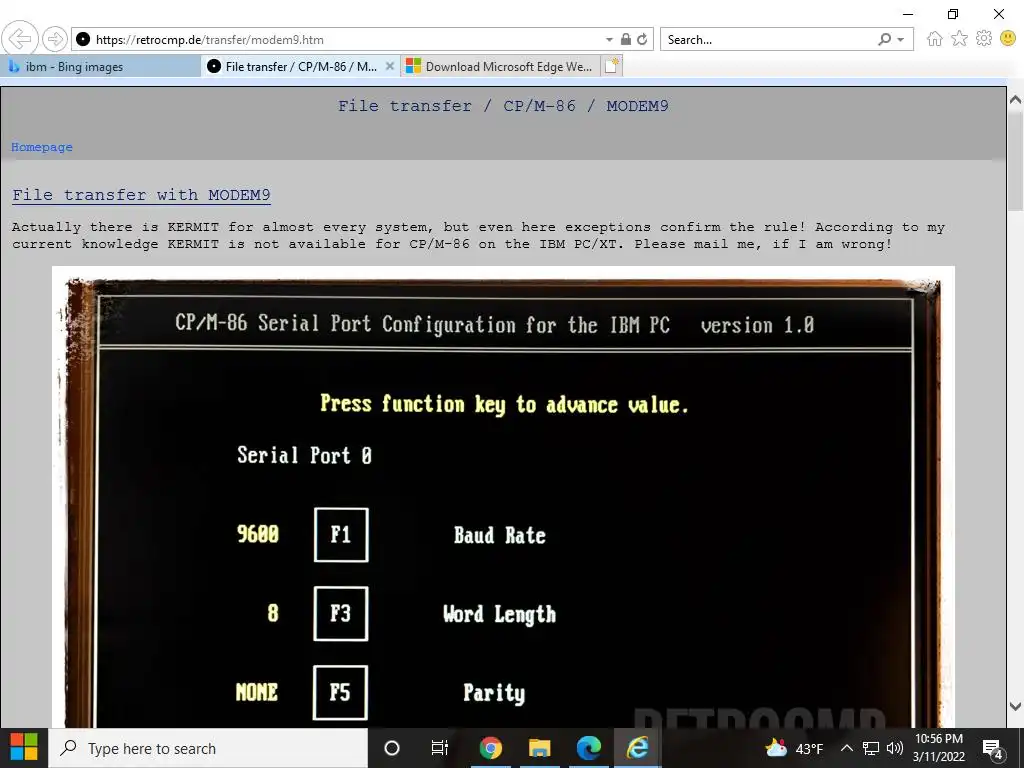The width and height of the screenshot is (1024, 768).
Task: Click the 9600 baud value
Action: [x=258, y=534]
